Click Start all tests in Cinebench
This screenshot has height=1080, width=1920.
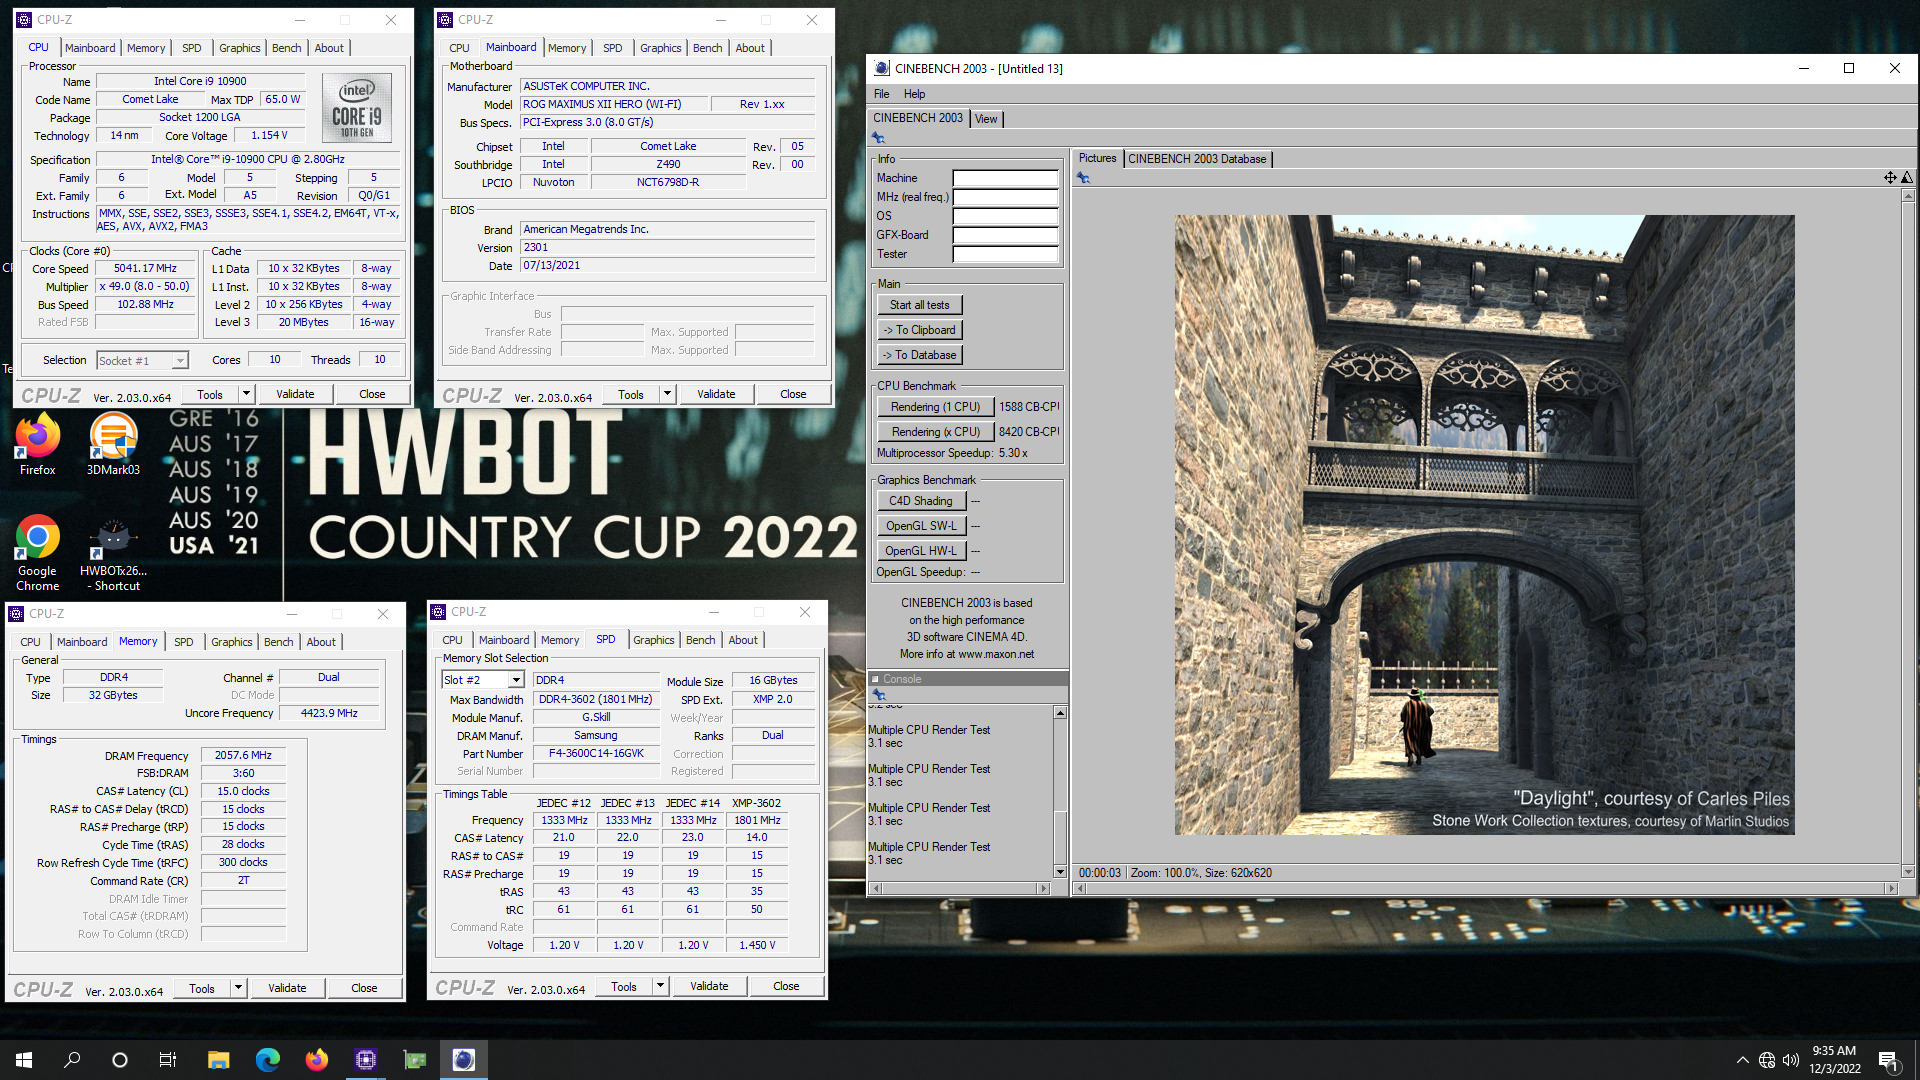coord(920,305)
